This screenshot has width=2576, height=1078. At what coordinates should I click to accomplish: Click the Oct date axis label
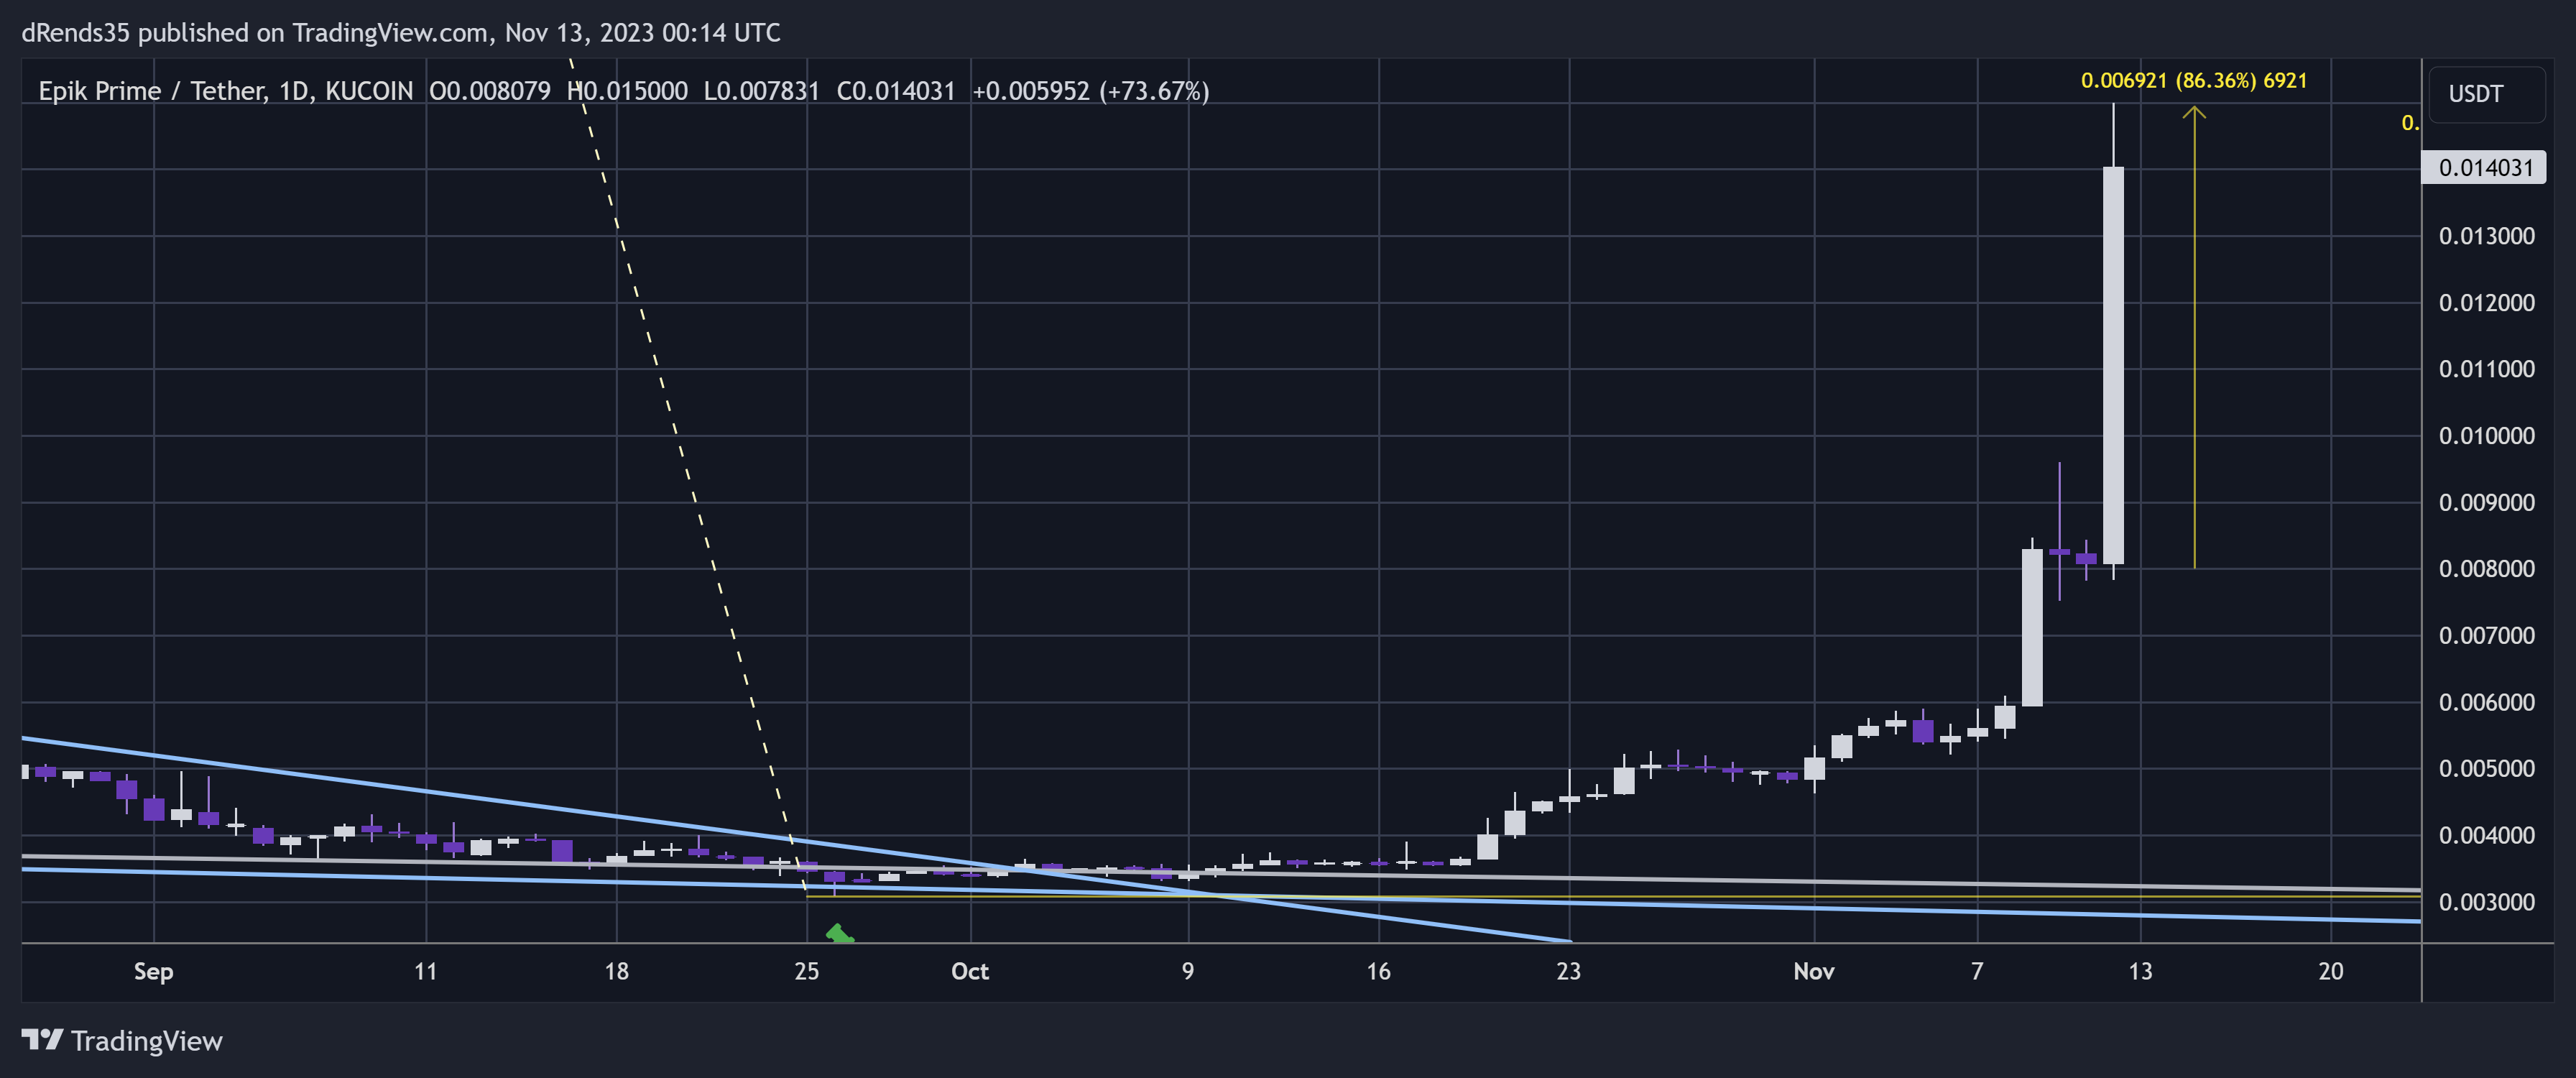point(970,972)
